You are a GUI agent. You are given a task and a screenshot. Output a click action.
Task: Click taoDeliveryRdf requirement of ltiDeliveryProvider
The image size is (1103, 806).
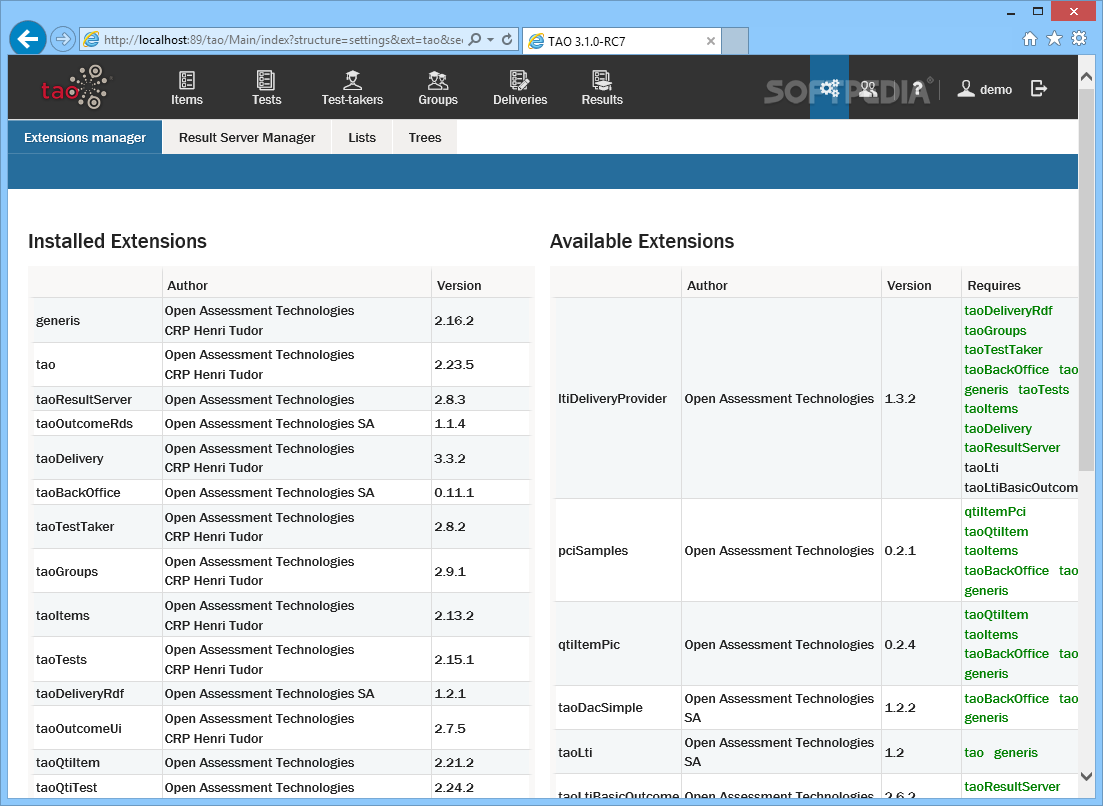pyautogui.click(x=1008, y=310)
